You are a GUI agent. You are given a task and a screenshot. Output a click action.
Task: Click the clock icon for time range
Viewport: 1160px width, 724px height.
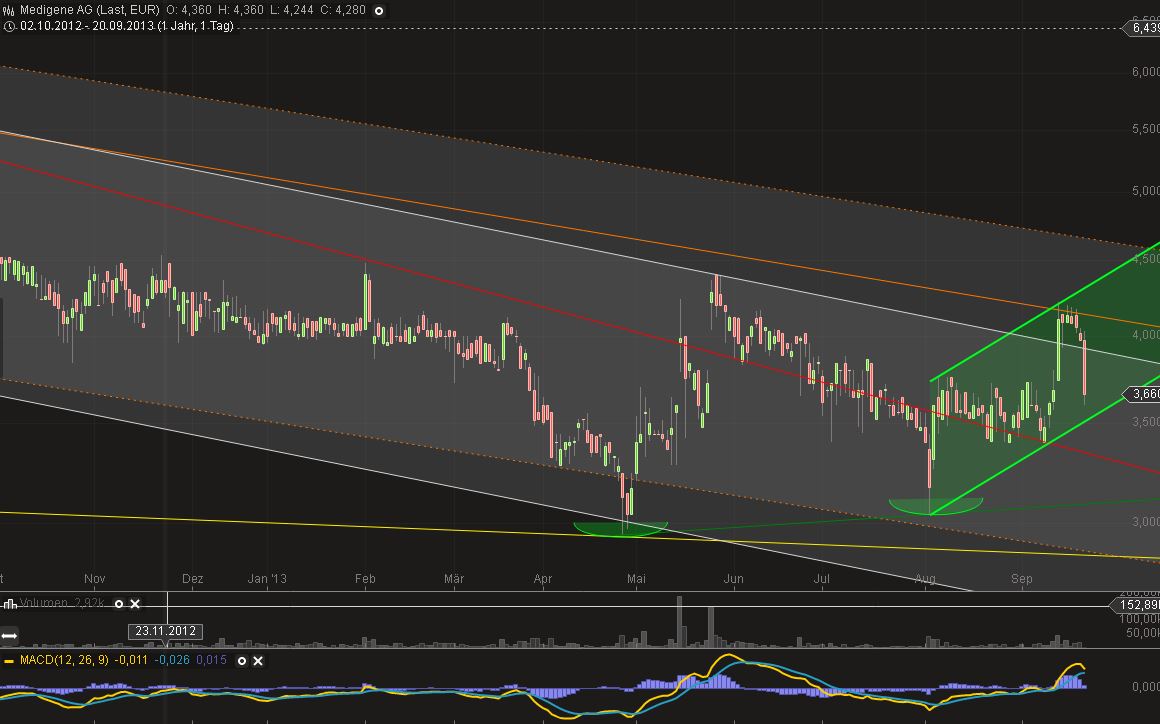9,26
